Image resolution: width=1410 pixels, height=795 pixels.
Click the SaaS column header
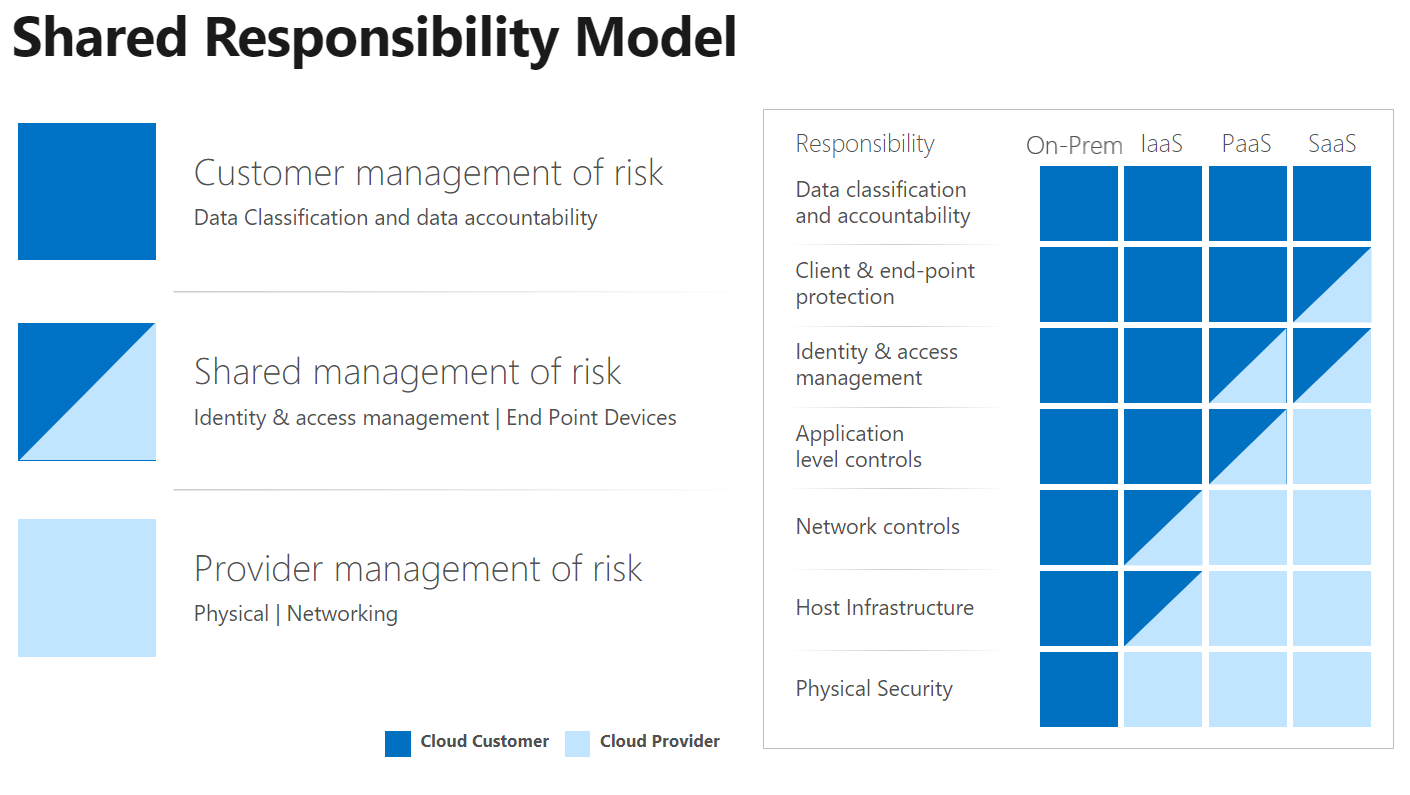point(1332,144)
